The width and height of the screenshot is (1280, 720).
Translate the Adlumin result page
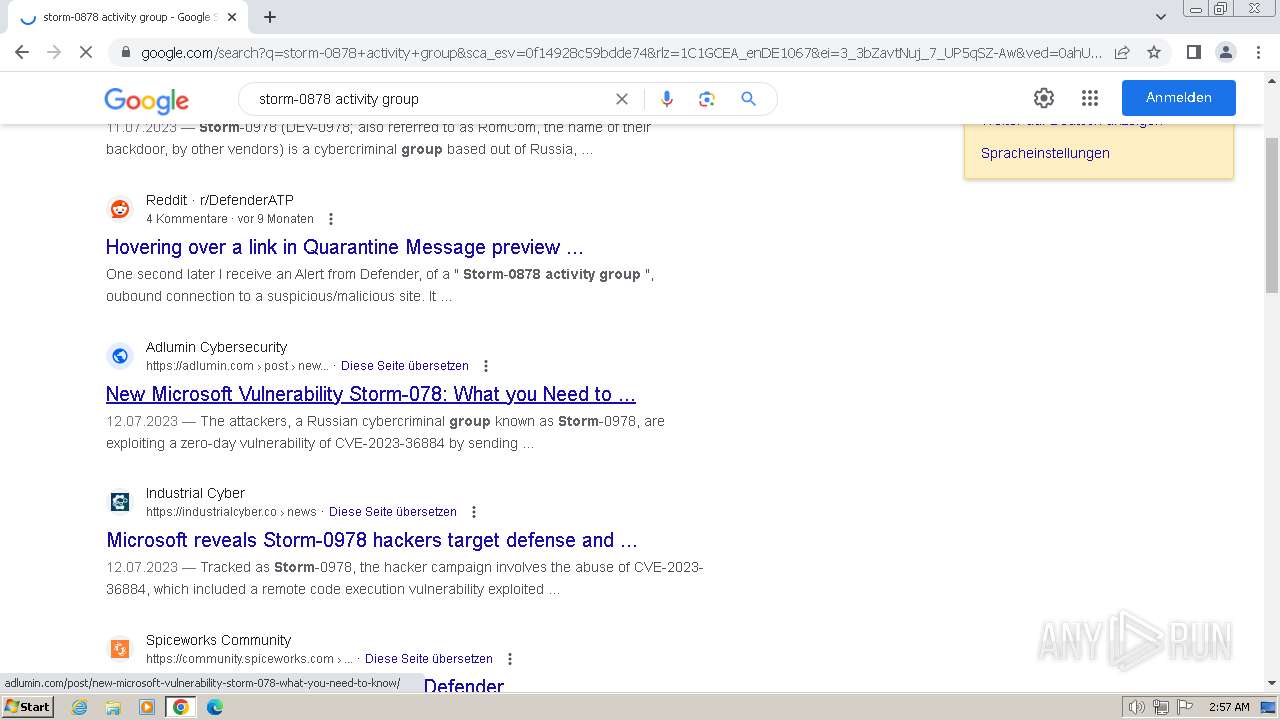coord(405,366)
